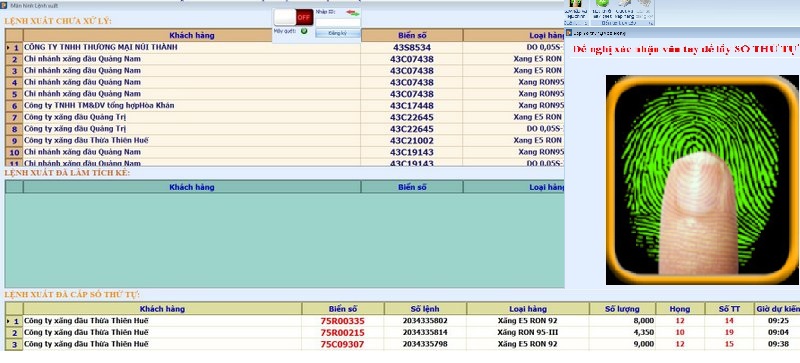This screenshot has height=363, width=800.
Task: Toggle the red OFF switch
Action: tap(294, 17)
